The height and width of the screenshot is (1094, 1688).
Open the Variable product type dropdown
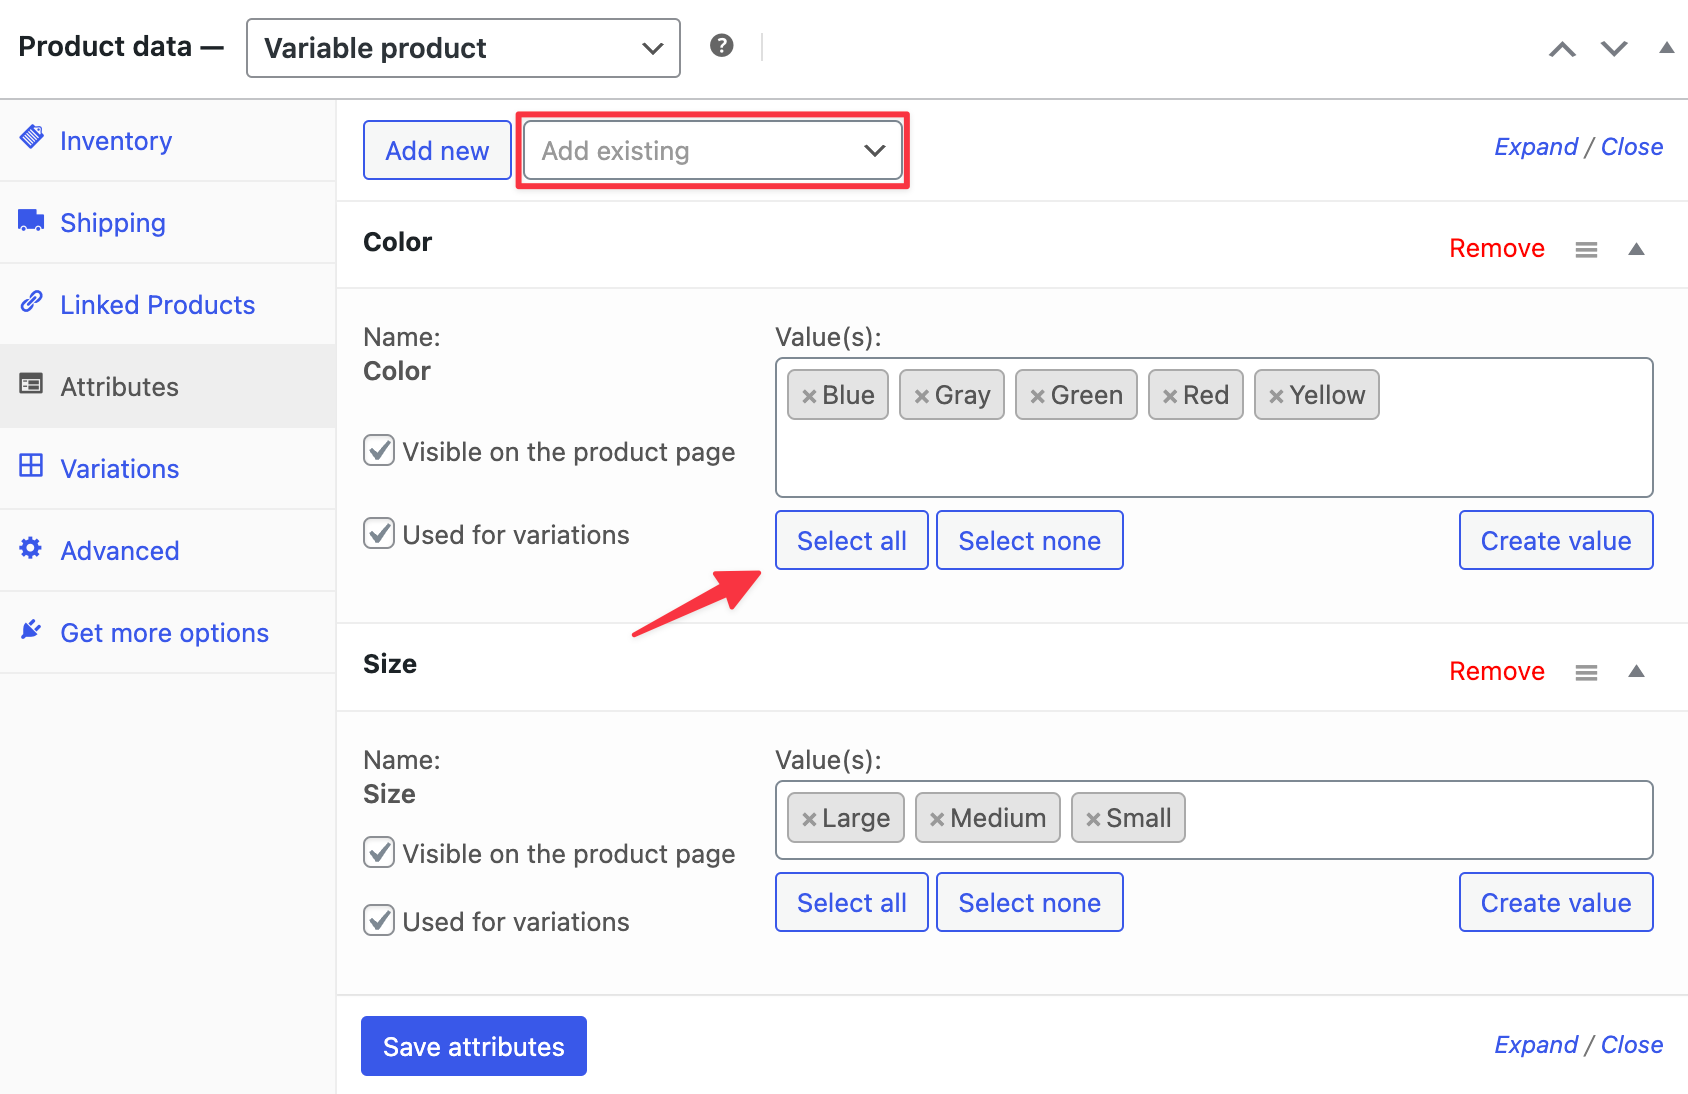(462, 47)
